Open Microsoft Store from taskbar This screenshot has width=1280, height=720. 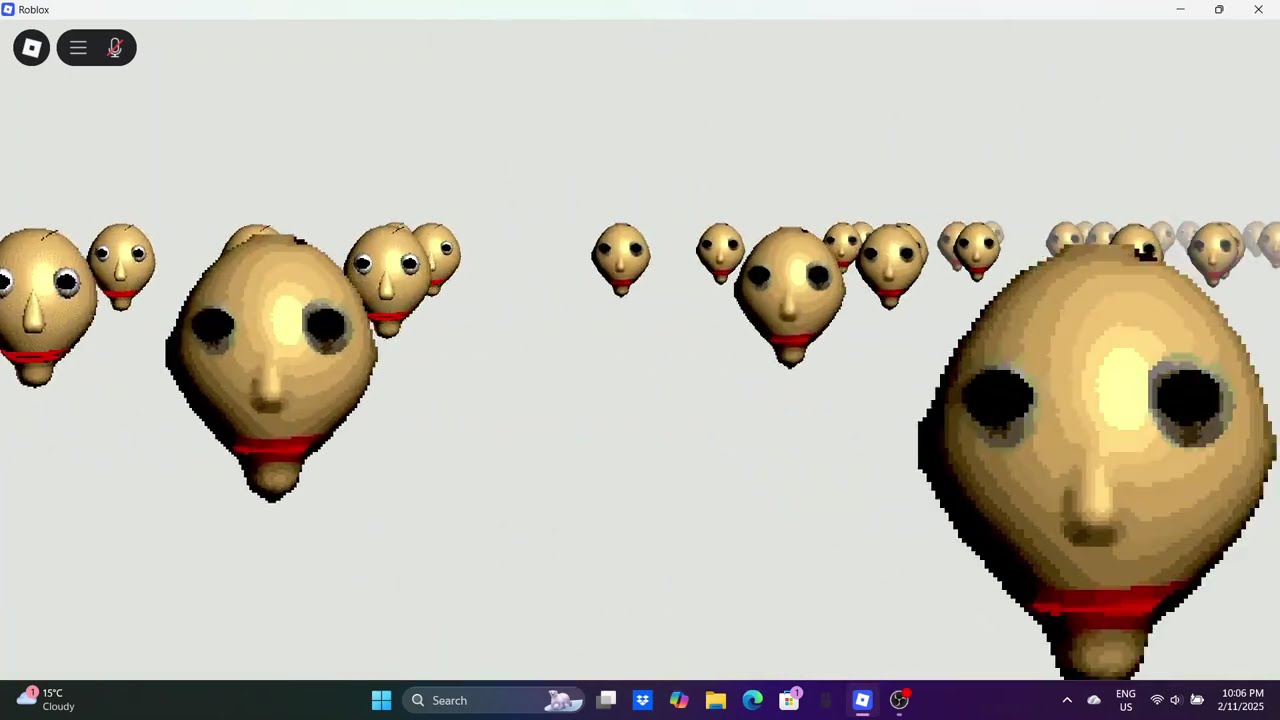[790, 700]
